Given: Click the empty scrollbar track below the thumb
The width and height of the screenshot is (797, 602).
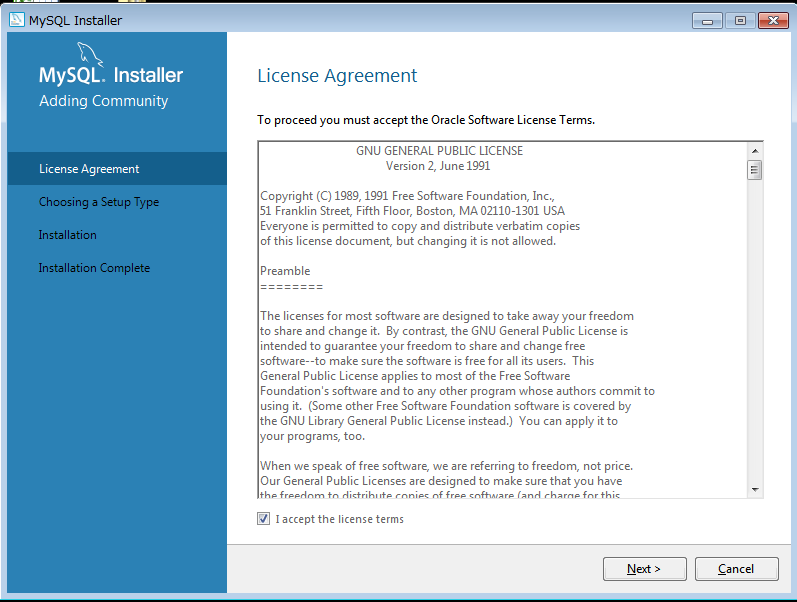Looking at the screenshot, I should pyautogui.click(x=755, y=330).
